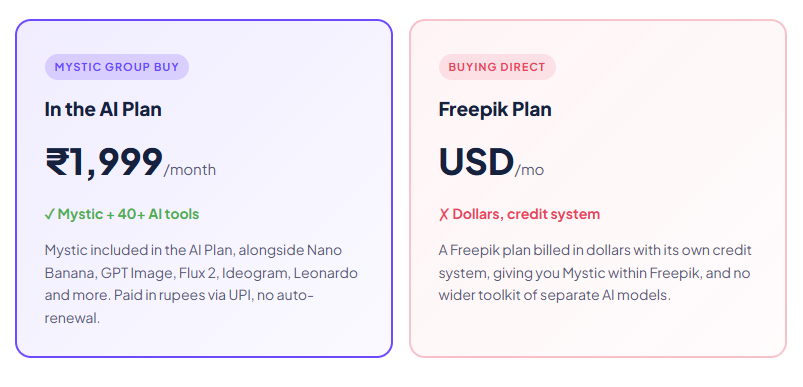This screenshot has height=387, width=803.
Task: Select the pink-bordered buying direct card
Action: (x=598, y=188)
